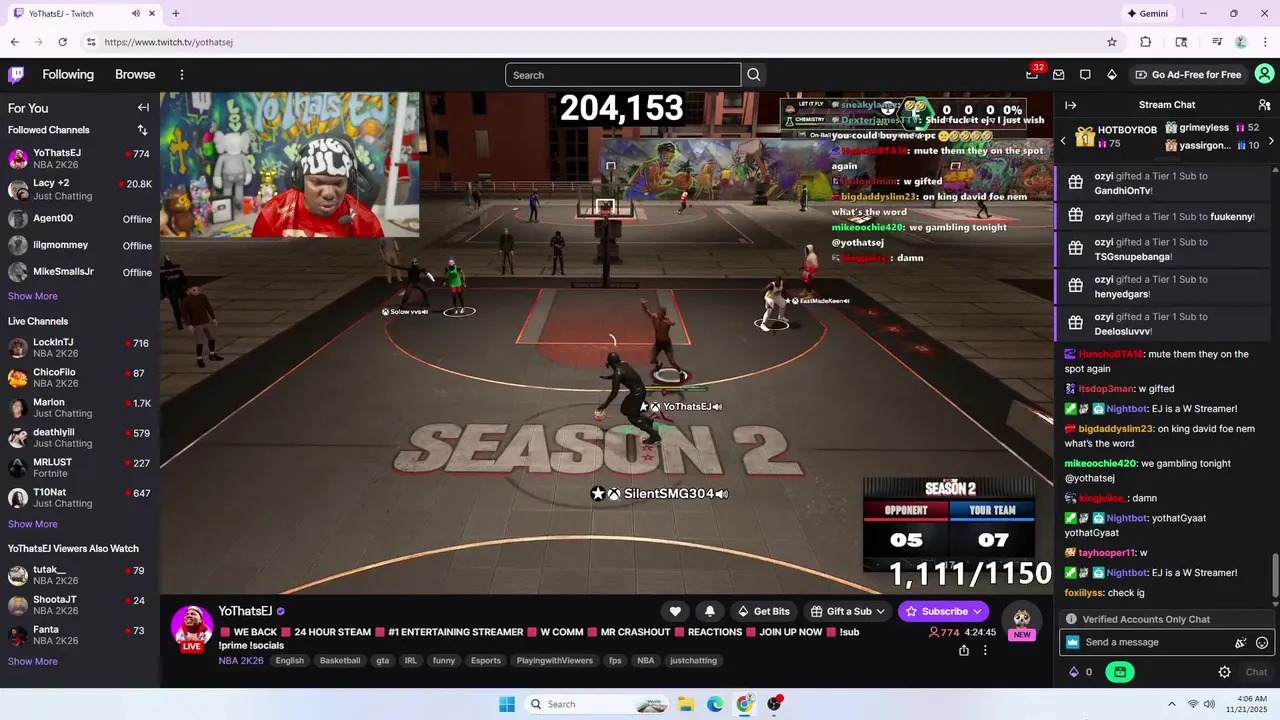Reload the page in Chrome
This screenshot has height=720, width=1280.
pyautogui.click(x=63, y=42)
